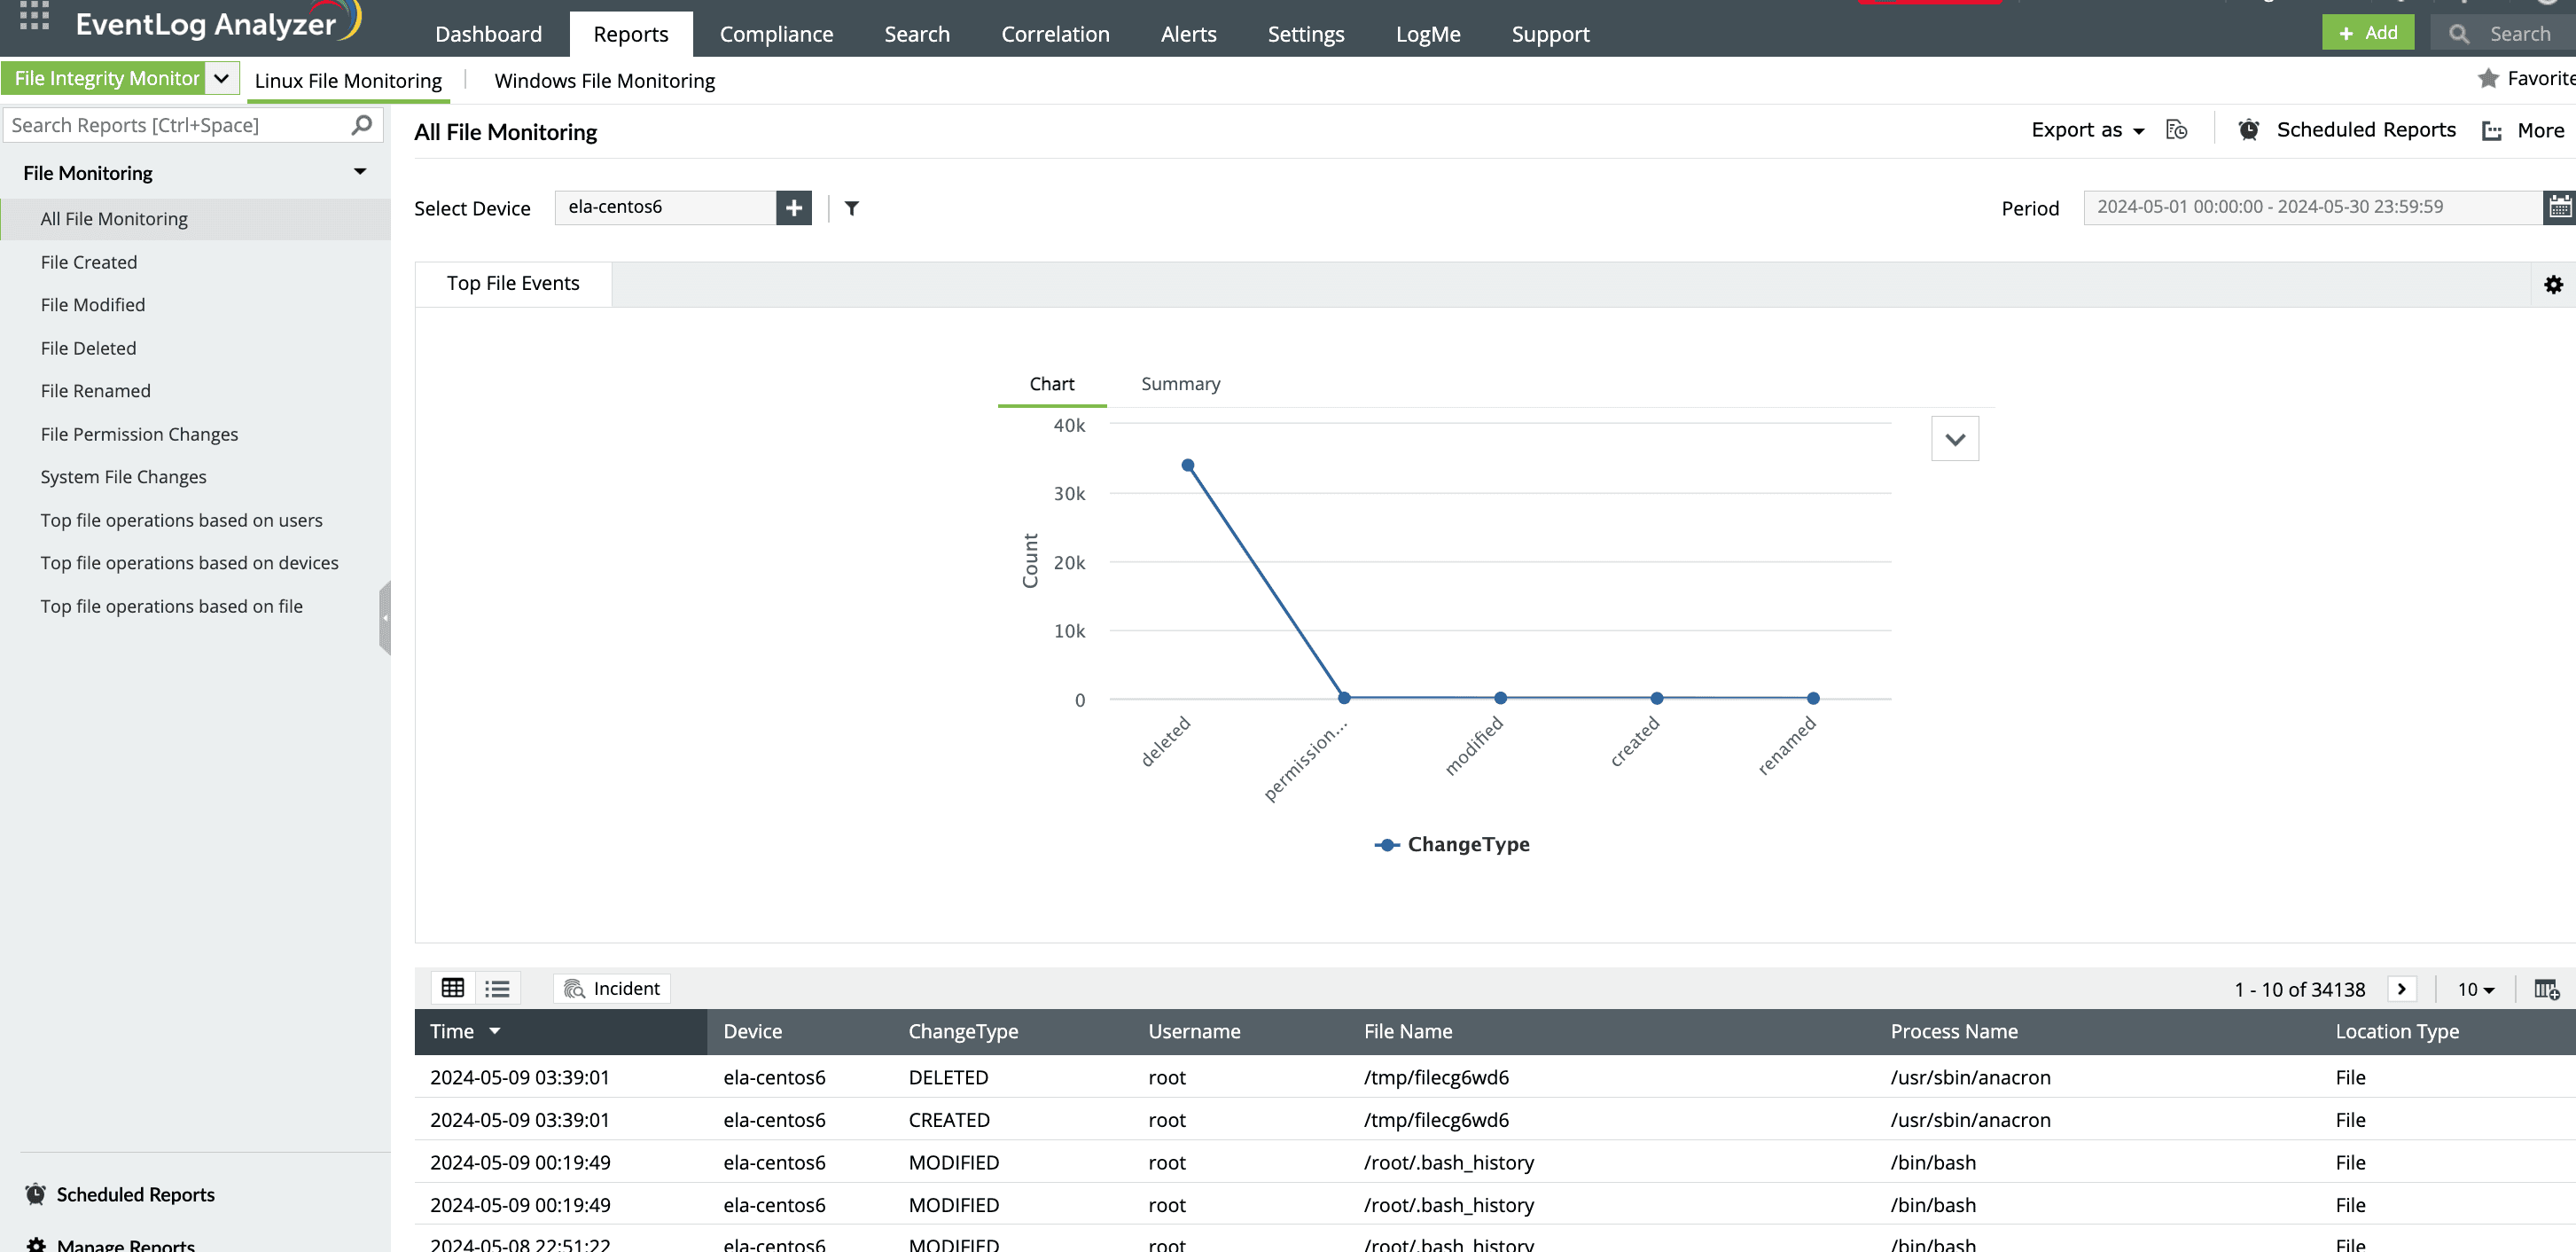Screen dimensions: 2576x1252
Task: Click the export history icon beside Export as
Action: coord(2176,130)
